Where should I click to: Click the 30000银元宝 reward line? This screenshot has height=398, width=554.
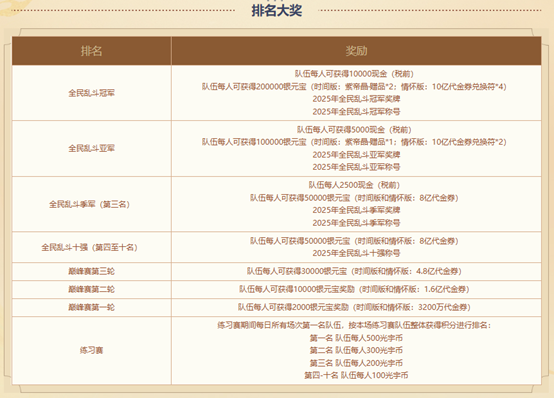click(354, 271)
